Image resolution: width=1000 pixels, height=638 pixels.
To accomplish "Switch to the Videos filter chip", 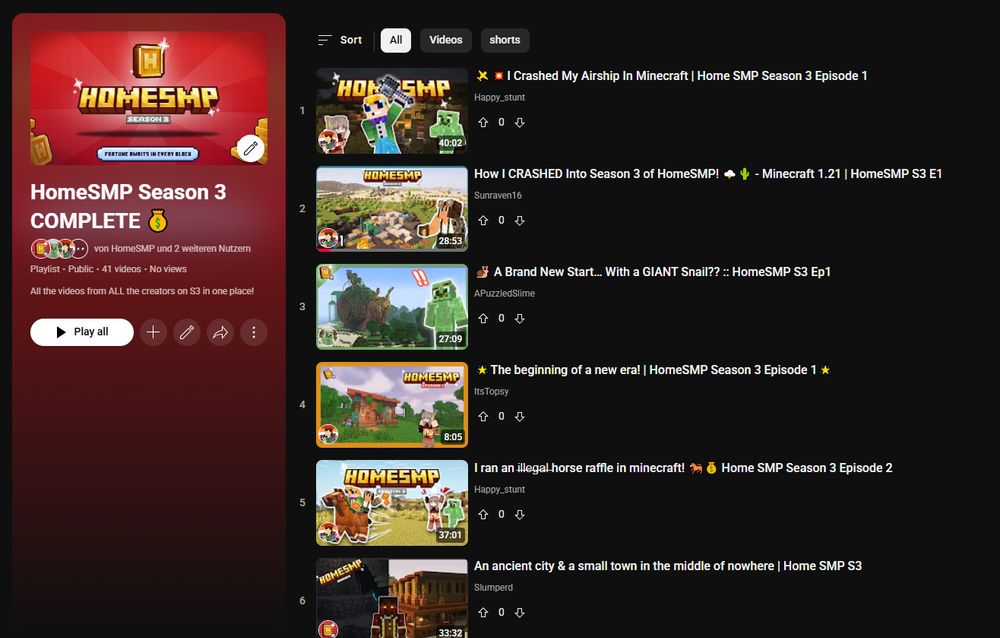I will [x=446, y=40].
